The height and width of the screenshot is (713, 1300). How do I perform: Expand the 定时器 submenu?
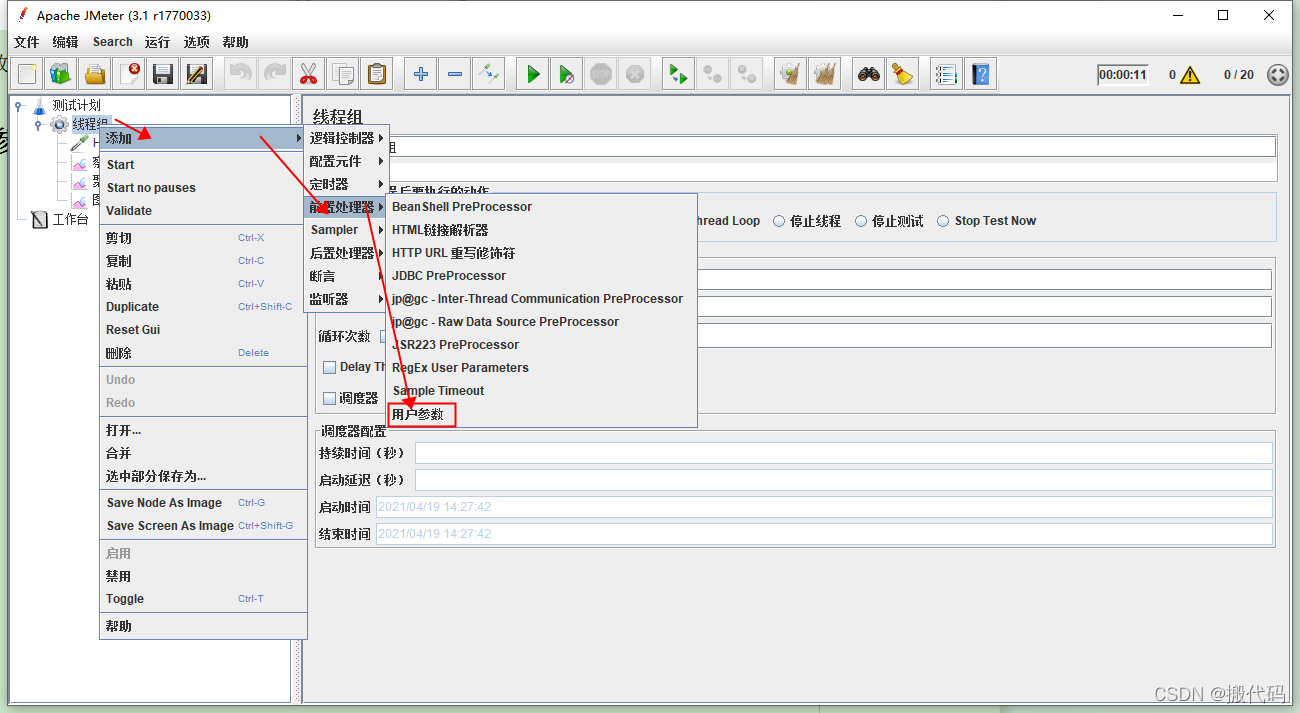pyautogui.click(x=345, y=184)
